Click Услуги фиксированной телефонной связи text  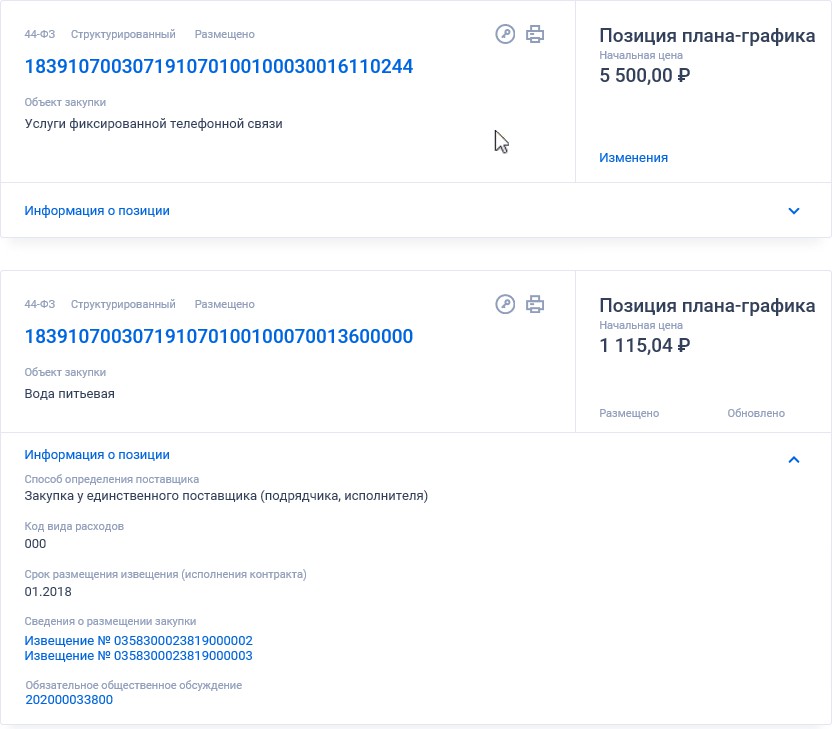(153, 124)
